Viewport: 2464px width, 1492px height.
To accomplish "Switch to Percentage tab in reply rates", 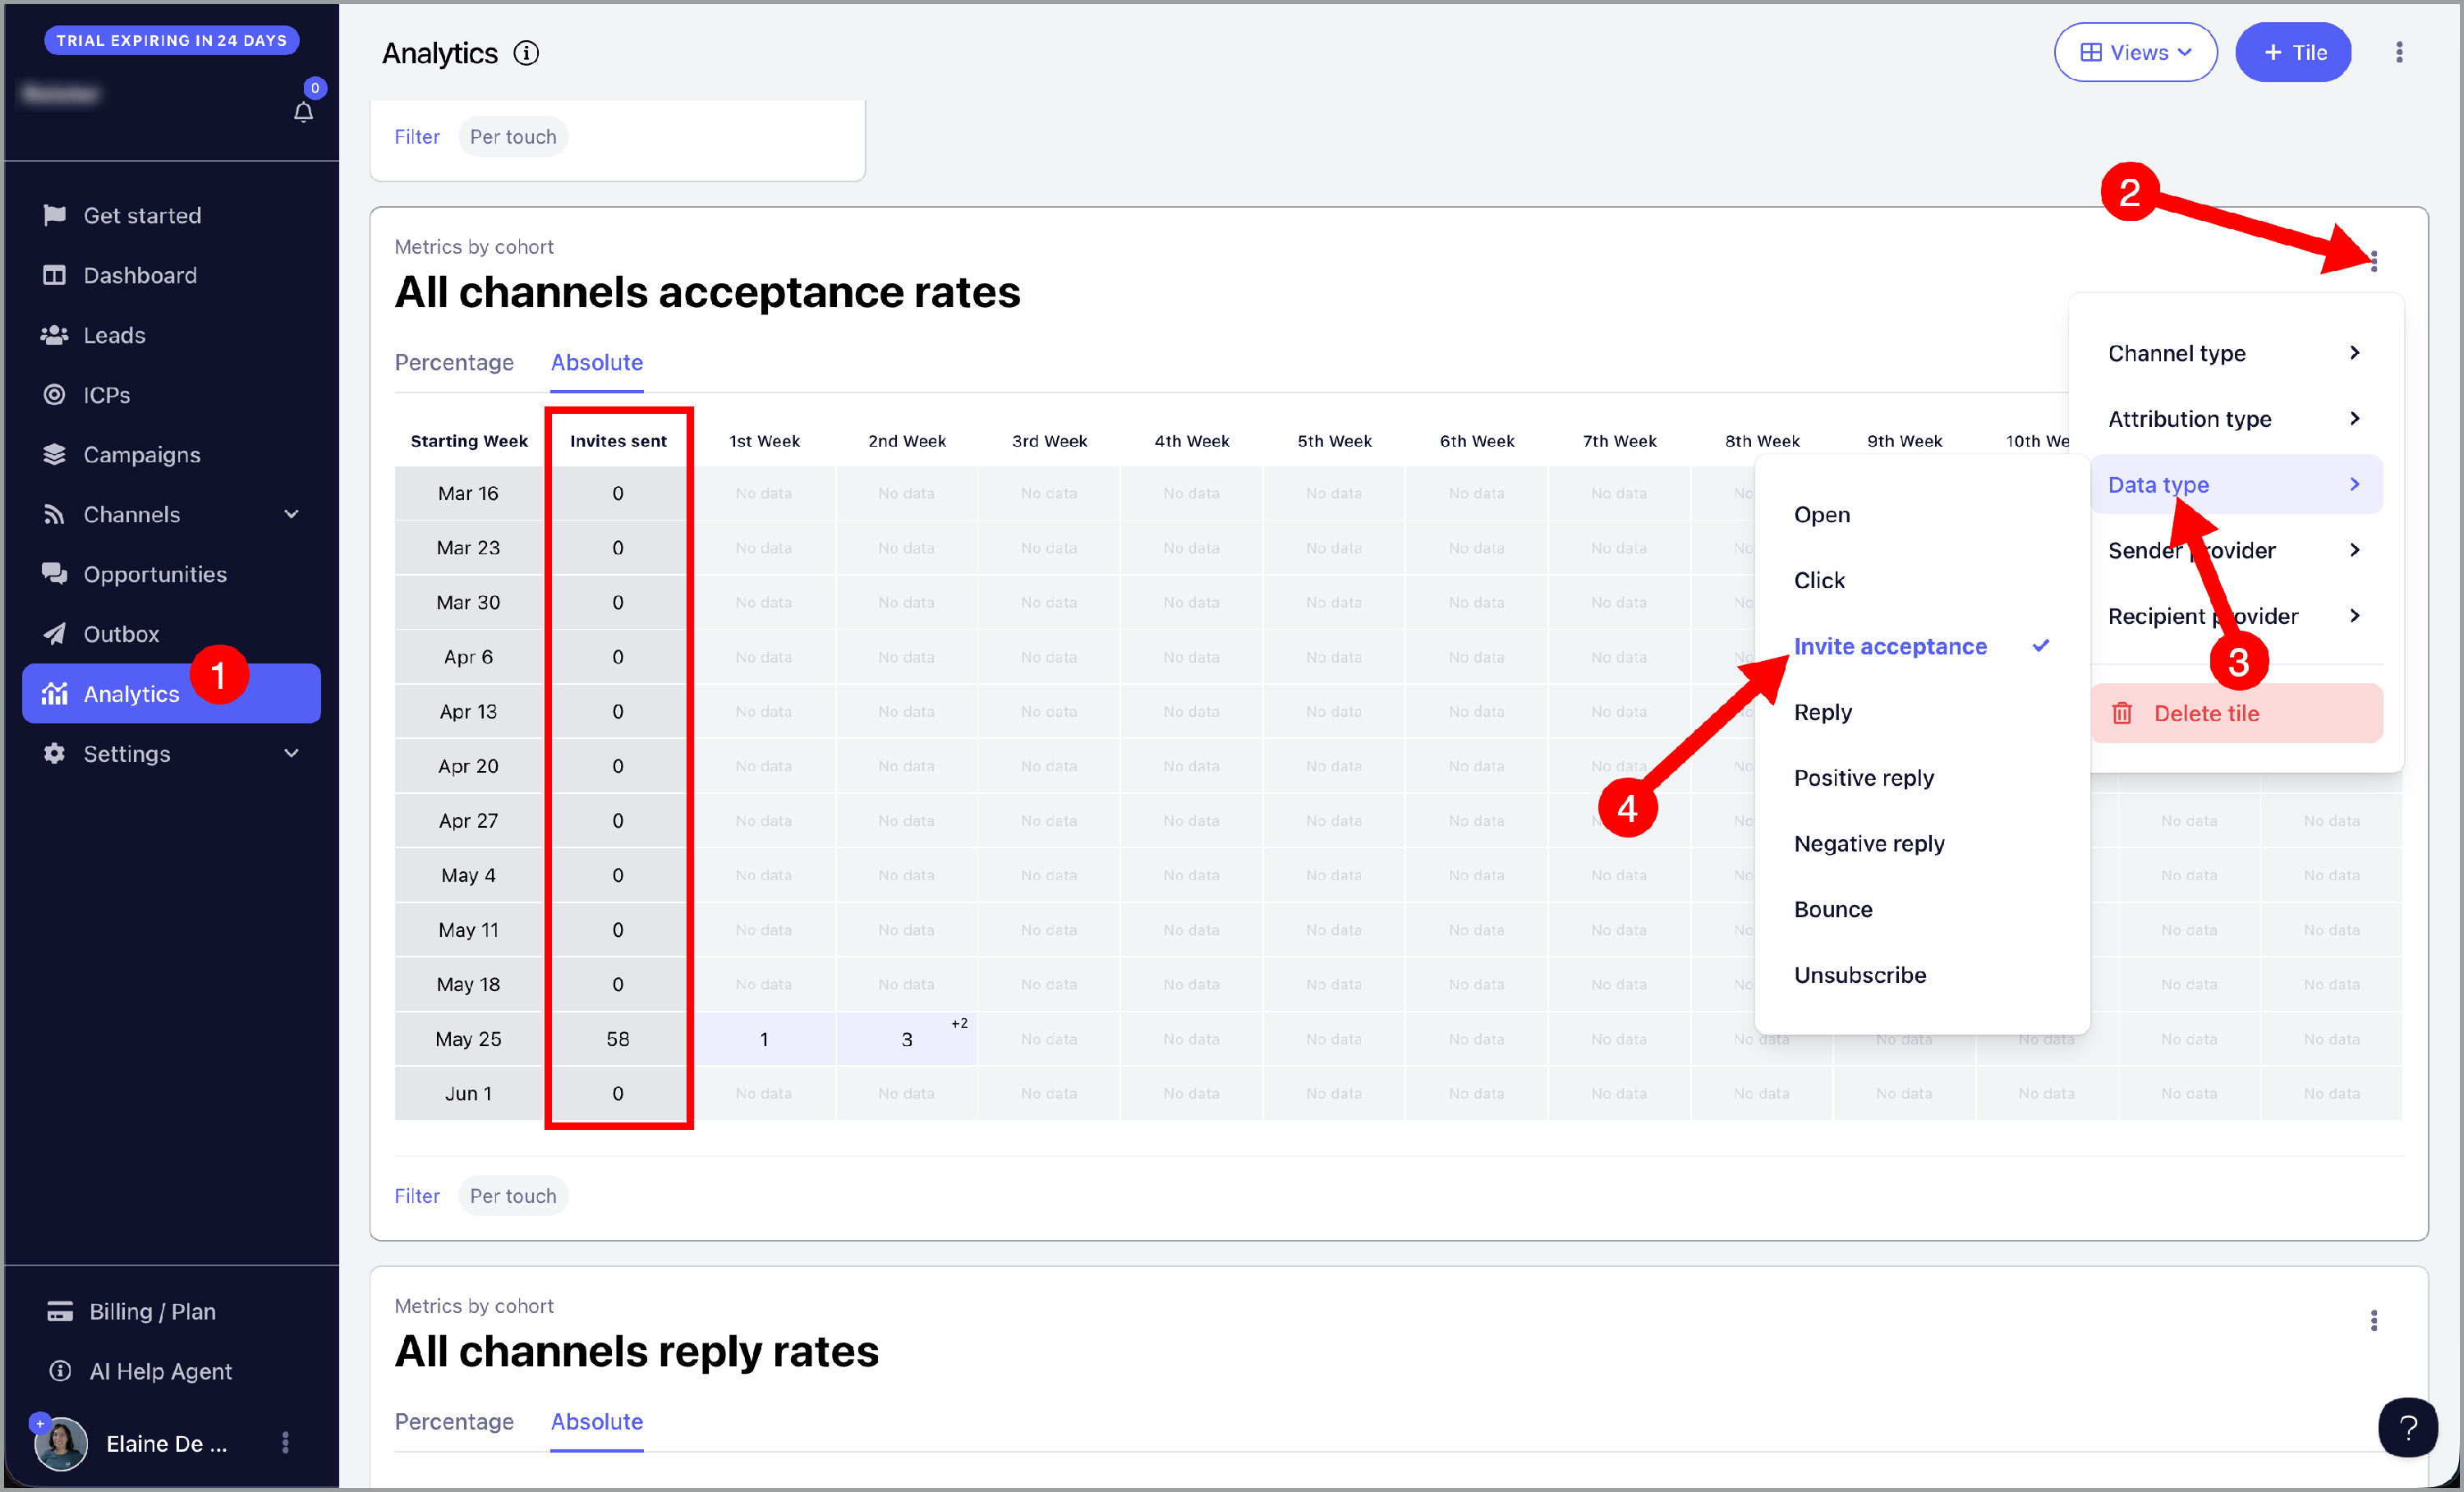I will point(454,1421).
